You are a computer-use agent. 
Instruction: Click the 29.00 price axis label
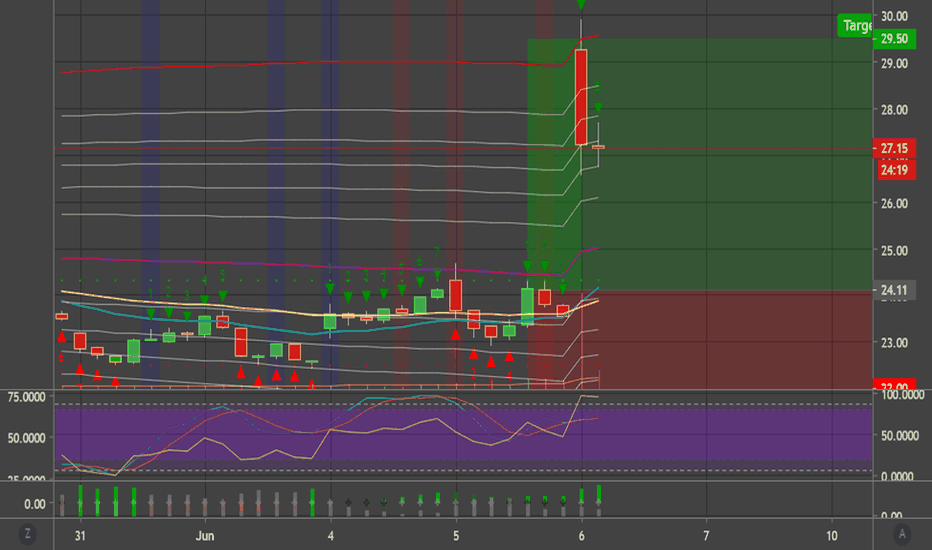[x=894, y=63]
